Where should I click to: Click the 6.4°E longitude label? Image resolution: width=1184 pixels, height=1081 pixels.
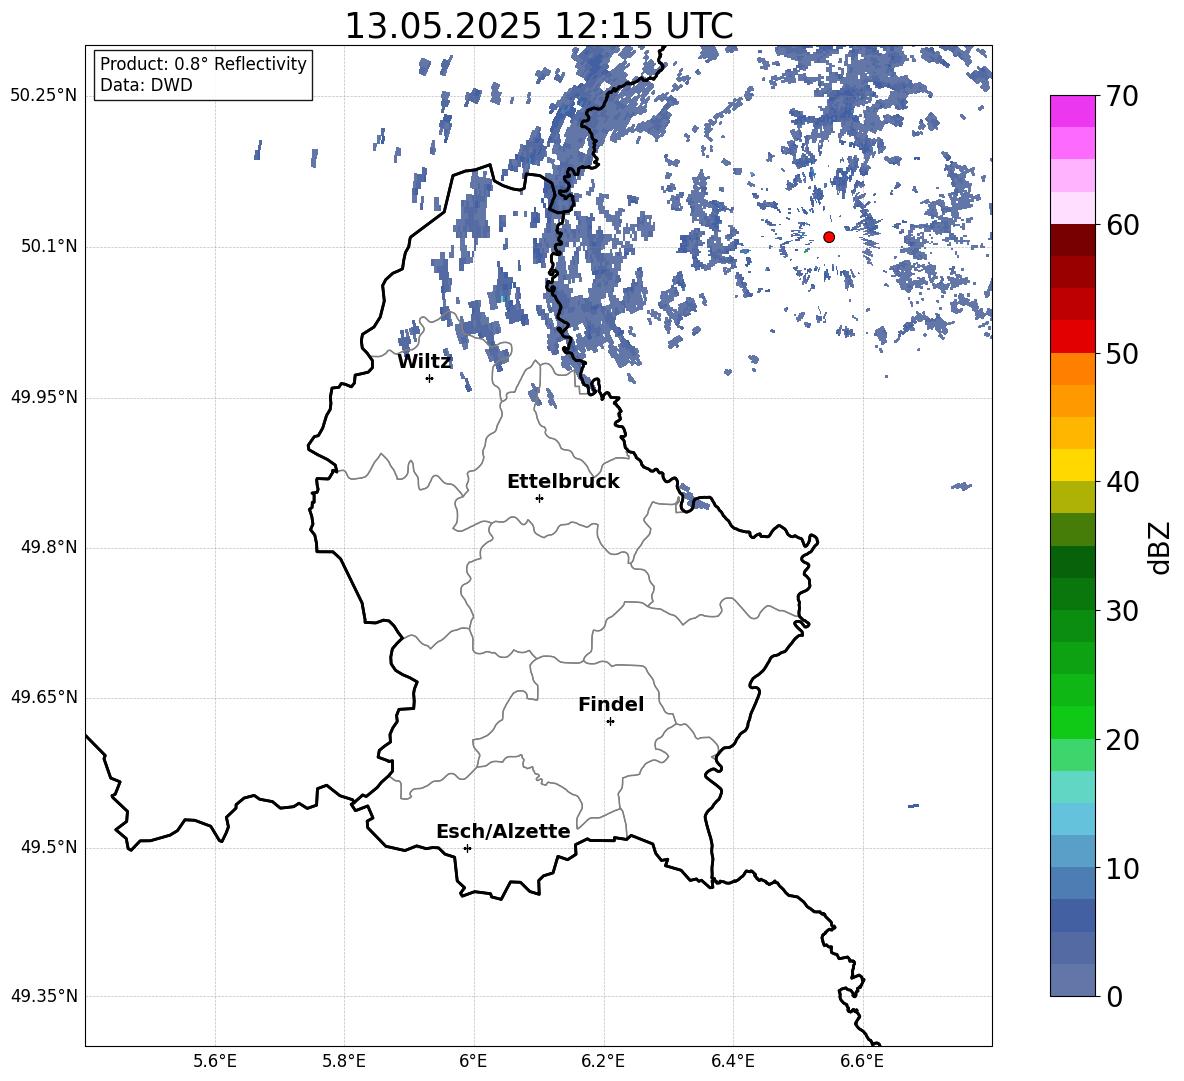[x=732, y=1061]
